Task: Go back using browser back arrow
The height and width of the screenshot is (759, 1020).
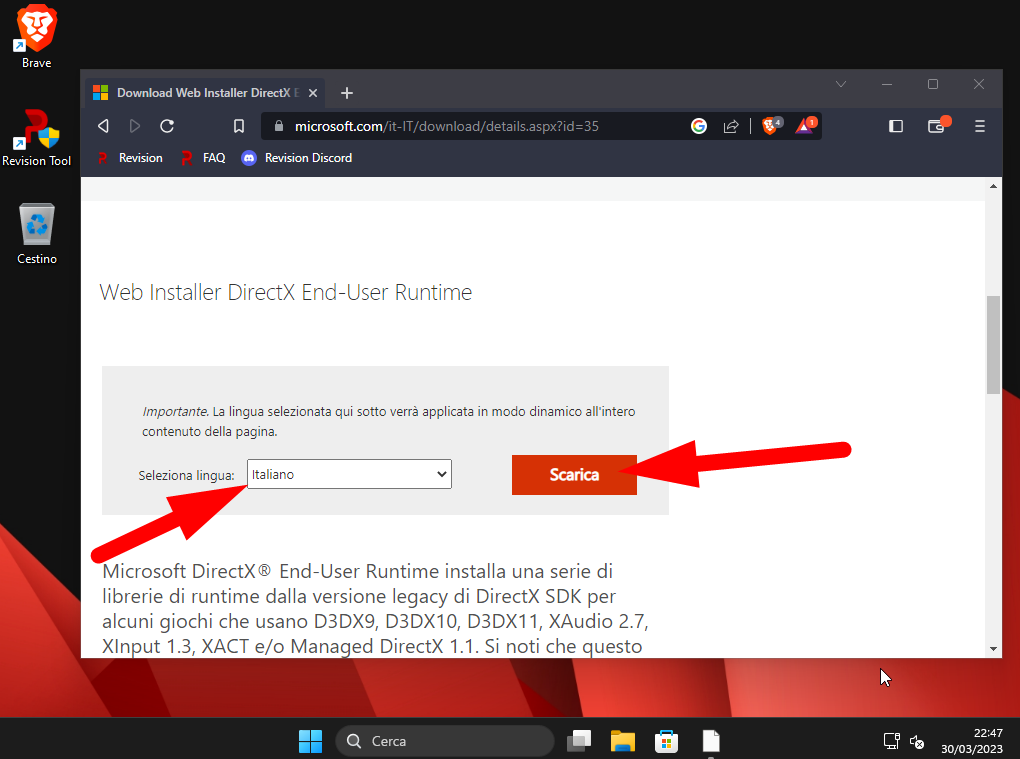Action: pos(103,126)
